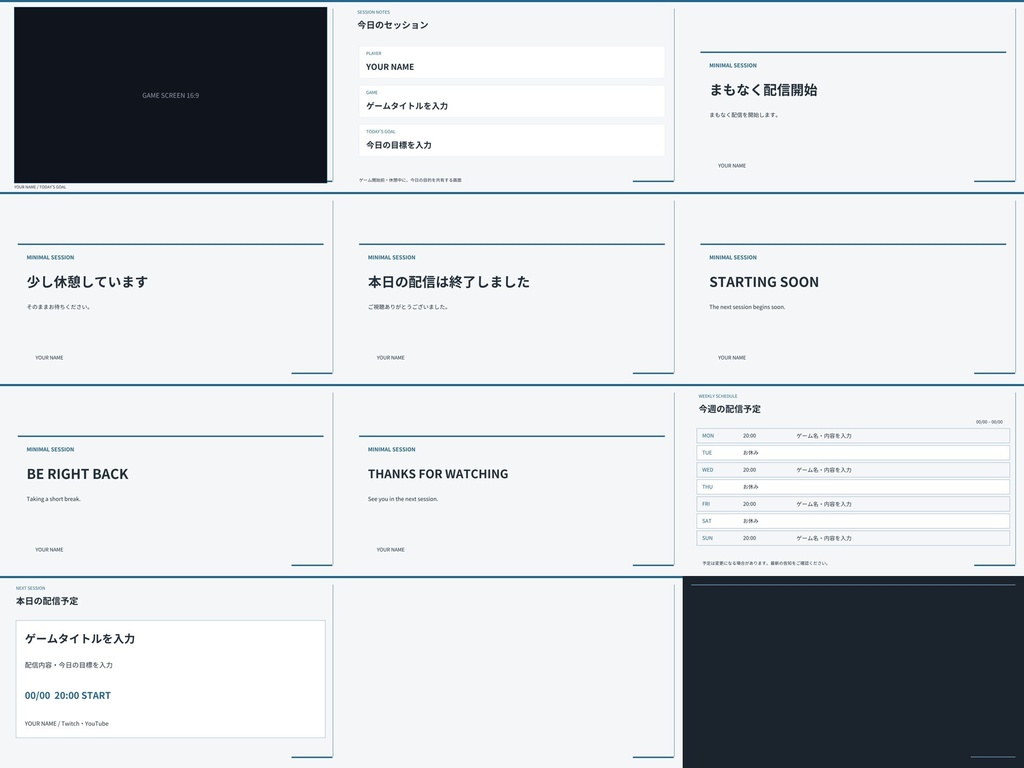Click the text ご視聴ありがとうございました。
The width and height of the screenshot is (1024, 768).
point(408,307)
